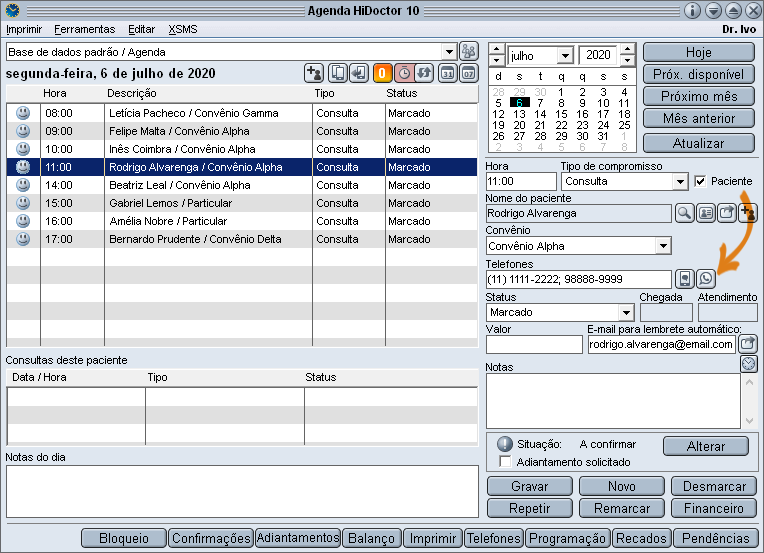
Task: Click the Situação exclamation status icon
Action: tap(505, 444)
